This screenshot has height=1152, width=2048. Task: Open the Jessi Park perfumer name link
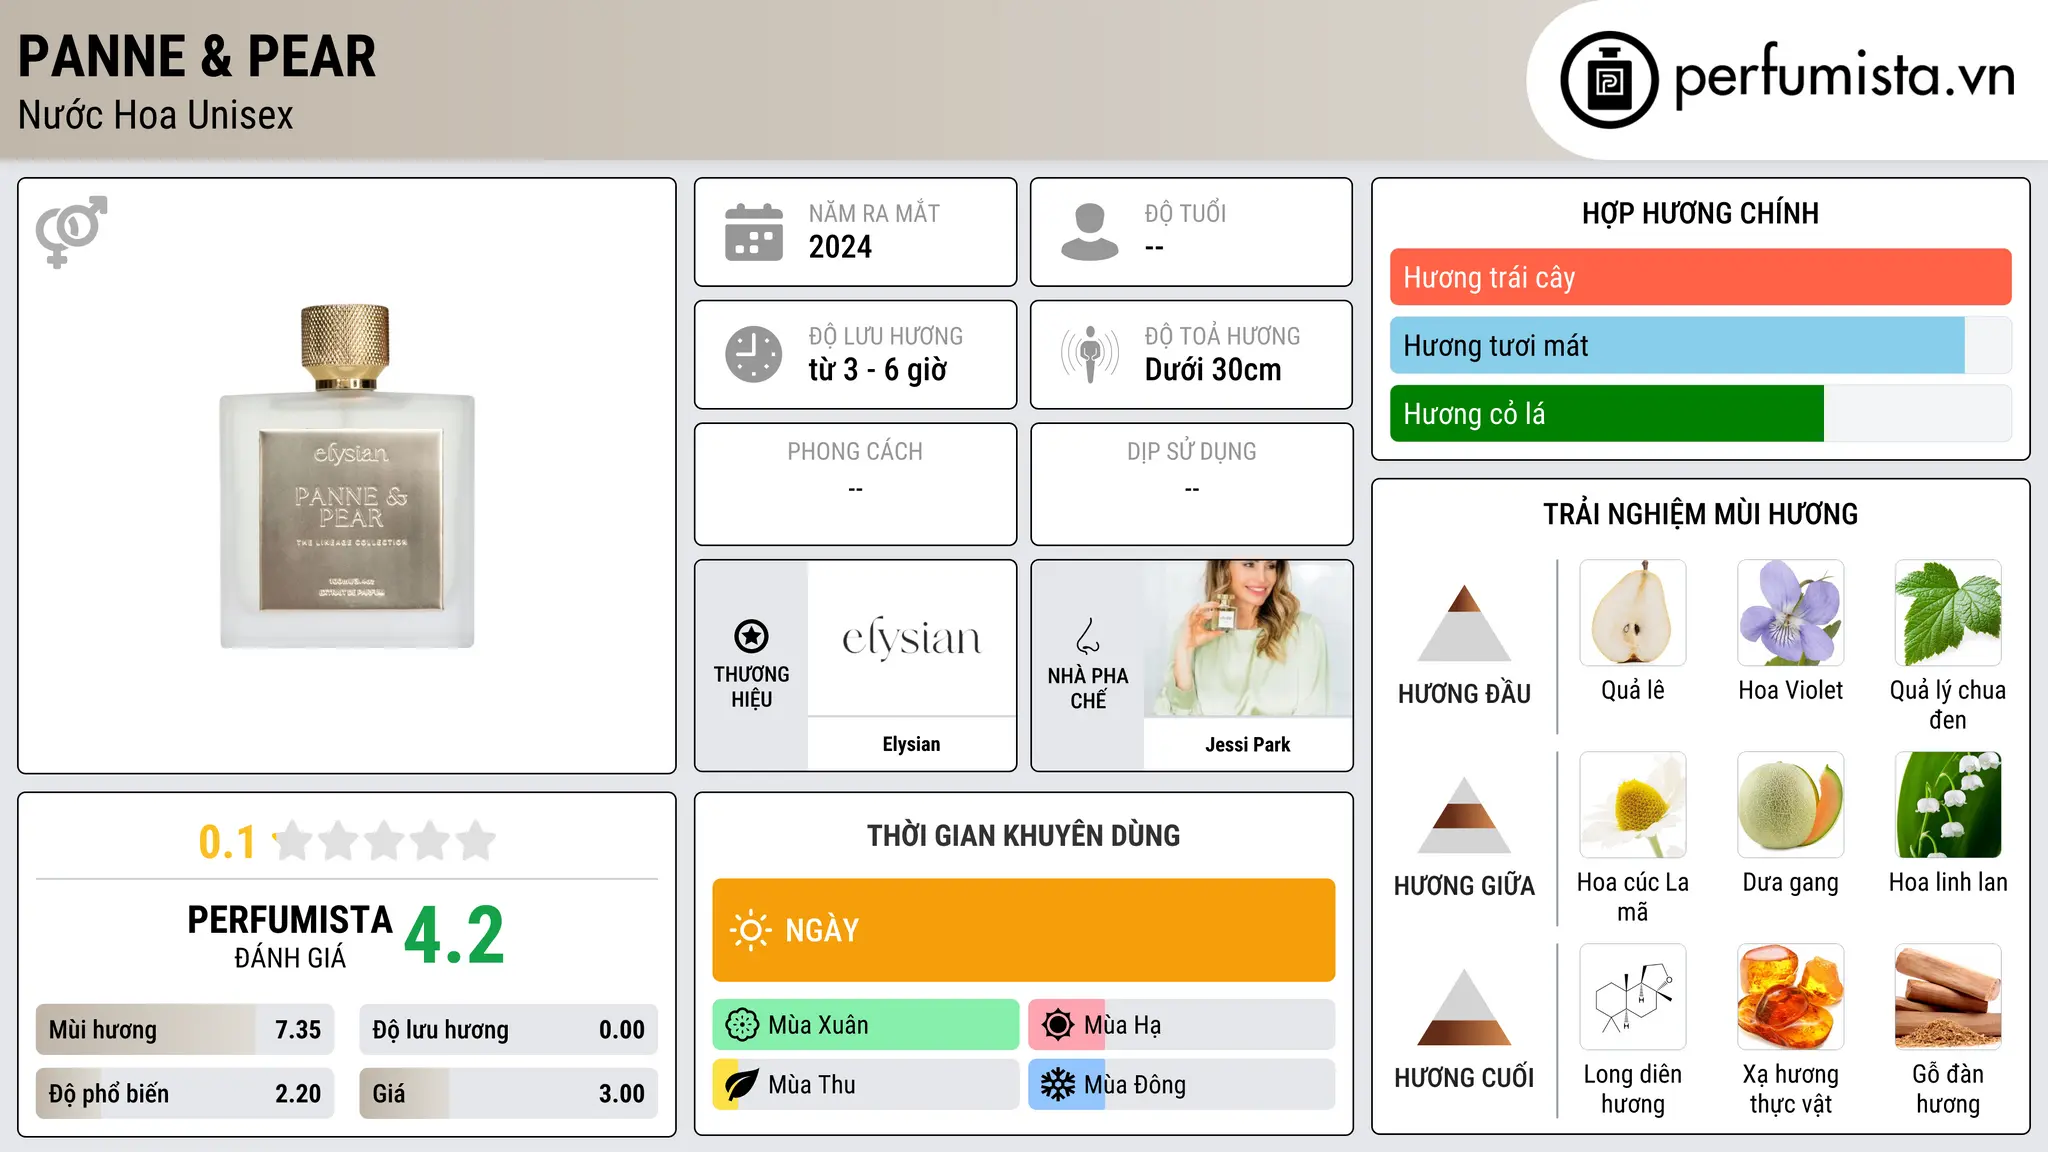[1248, 744]
